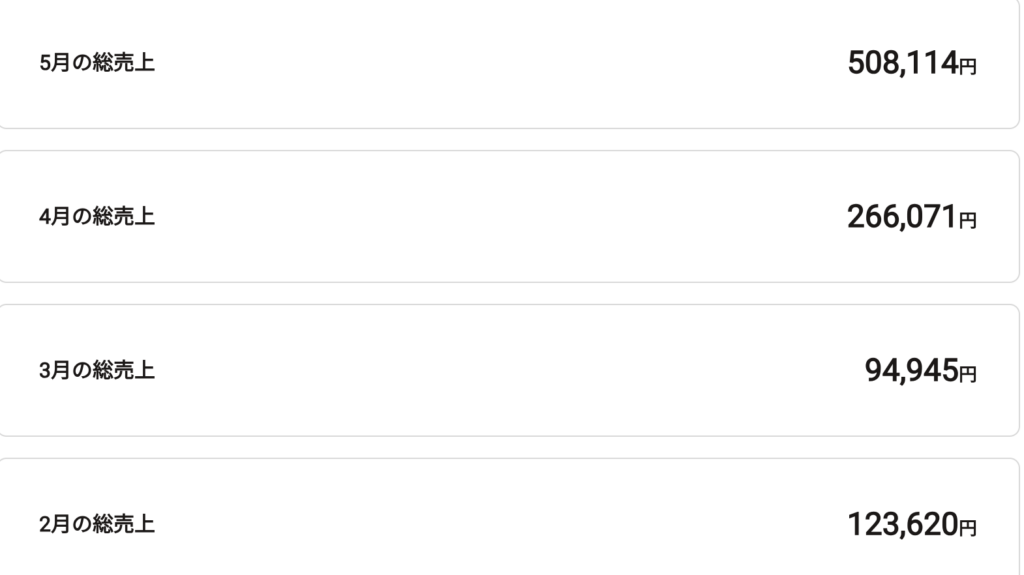Click the 5月の総売上 label
The width and height of the screenshot is (1024, 575).
click(97, 64)
